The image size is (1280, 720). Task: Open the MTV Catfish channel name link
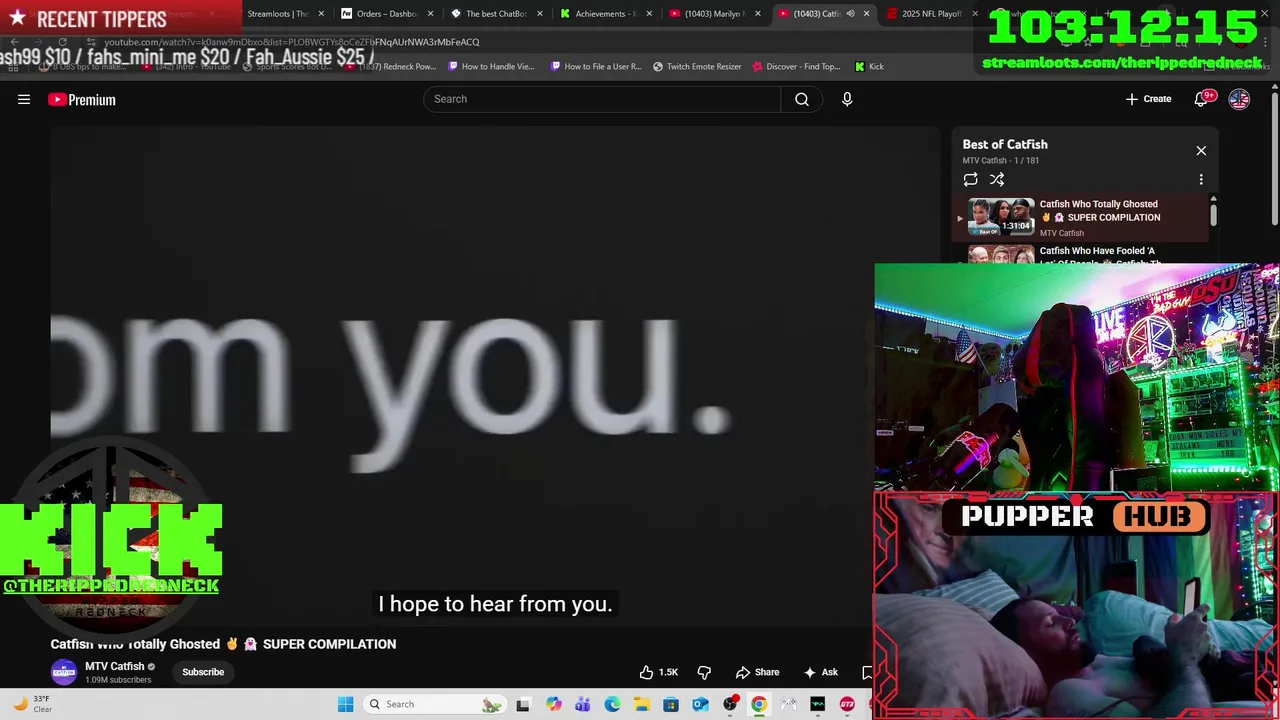[x=115, y=666]
